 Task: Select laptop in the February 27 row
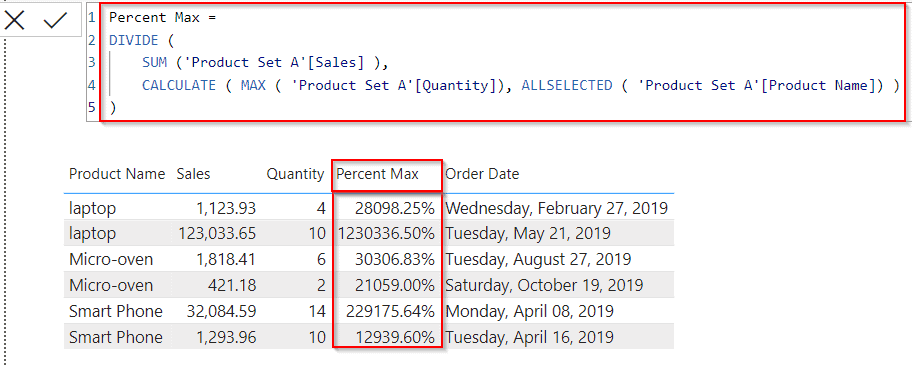[92, 208]
